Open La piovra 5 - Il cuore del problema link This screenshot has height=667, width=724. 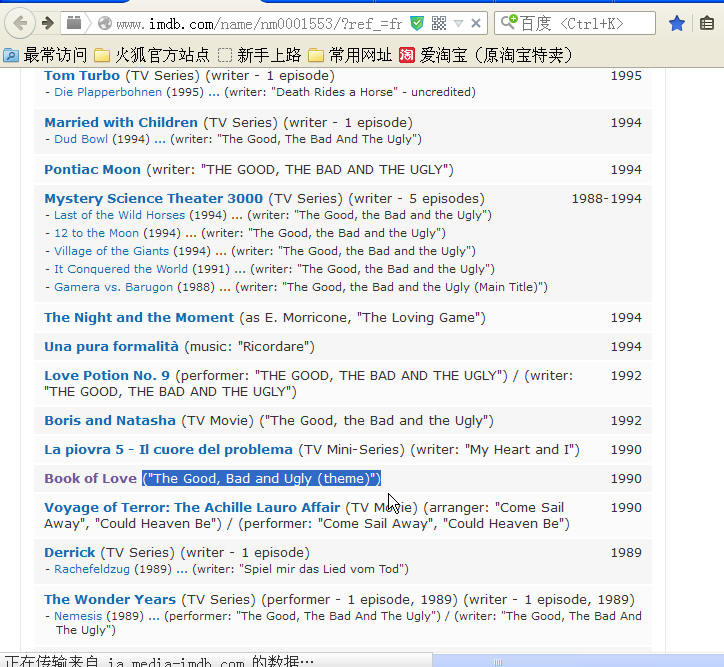point(168,450)
